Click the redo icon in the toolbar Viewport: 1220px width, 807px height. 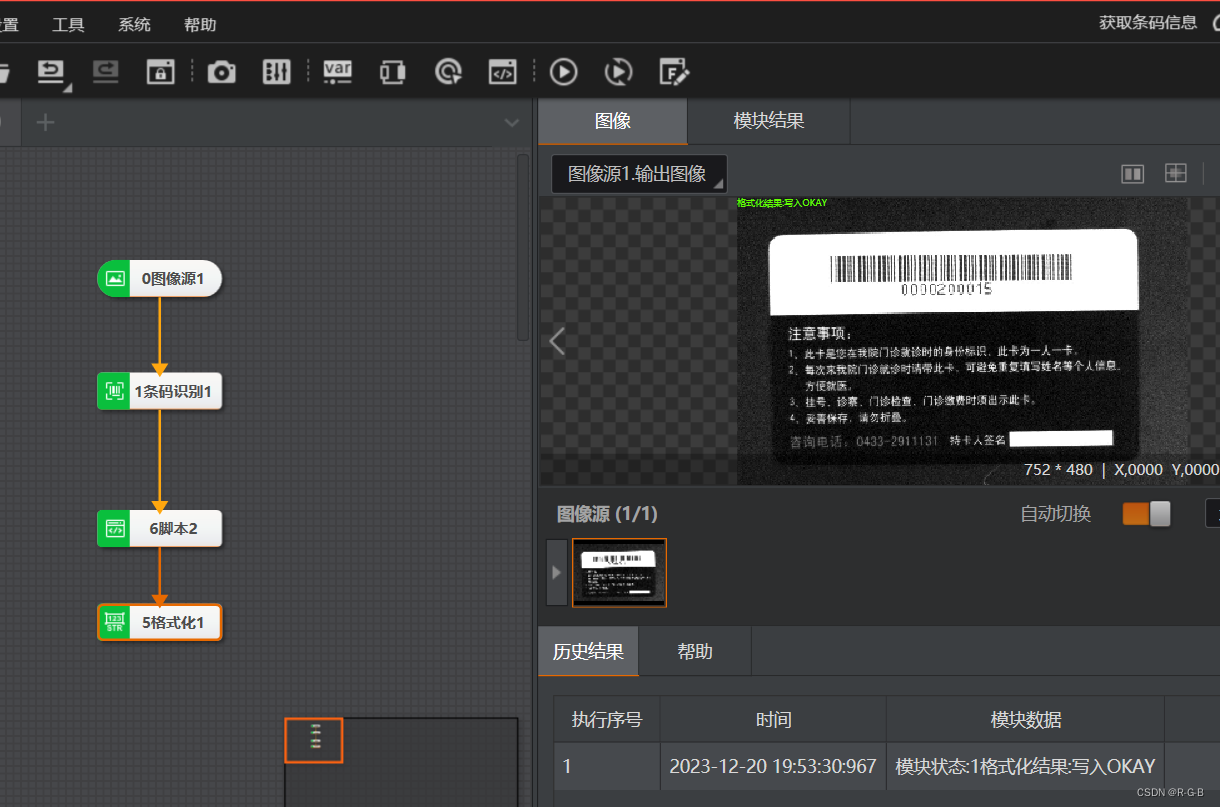click(105, 71)
